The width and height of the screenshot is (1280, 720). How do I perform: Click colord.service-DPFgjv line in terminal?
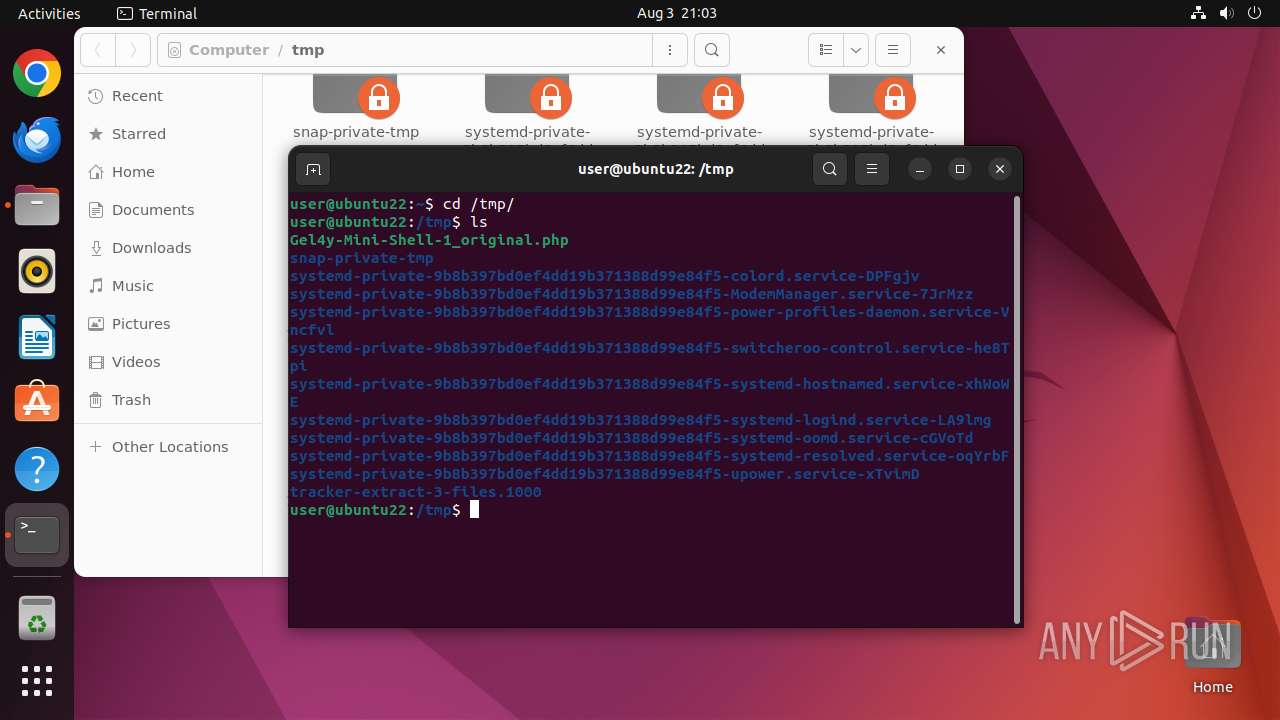[x=604, y=276]
